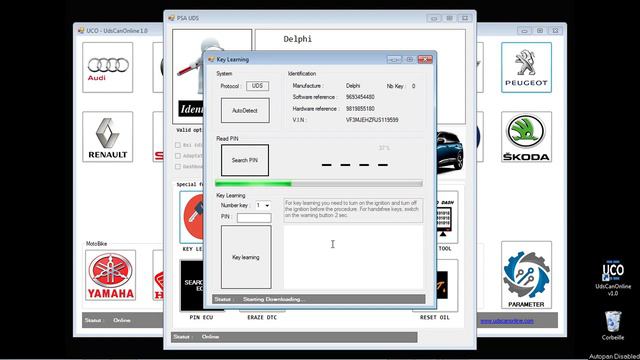Click the Dash Tool icon in PSA UDS
This screenshot has width=640, height=360.
(x=447, y=217)
